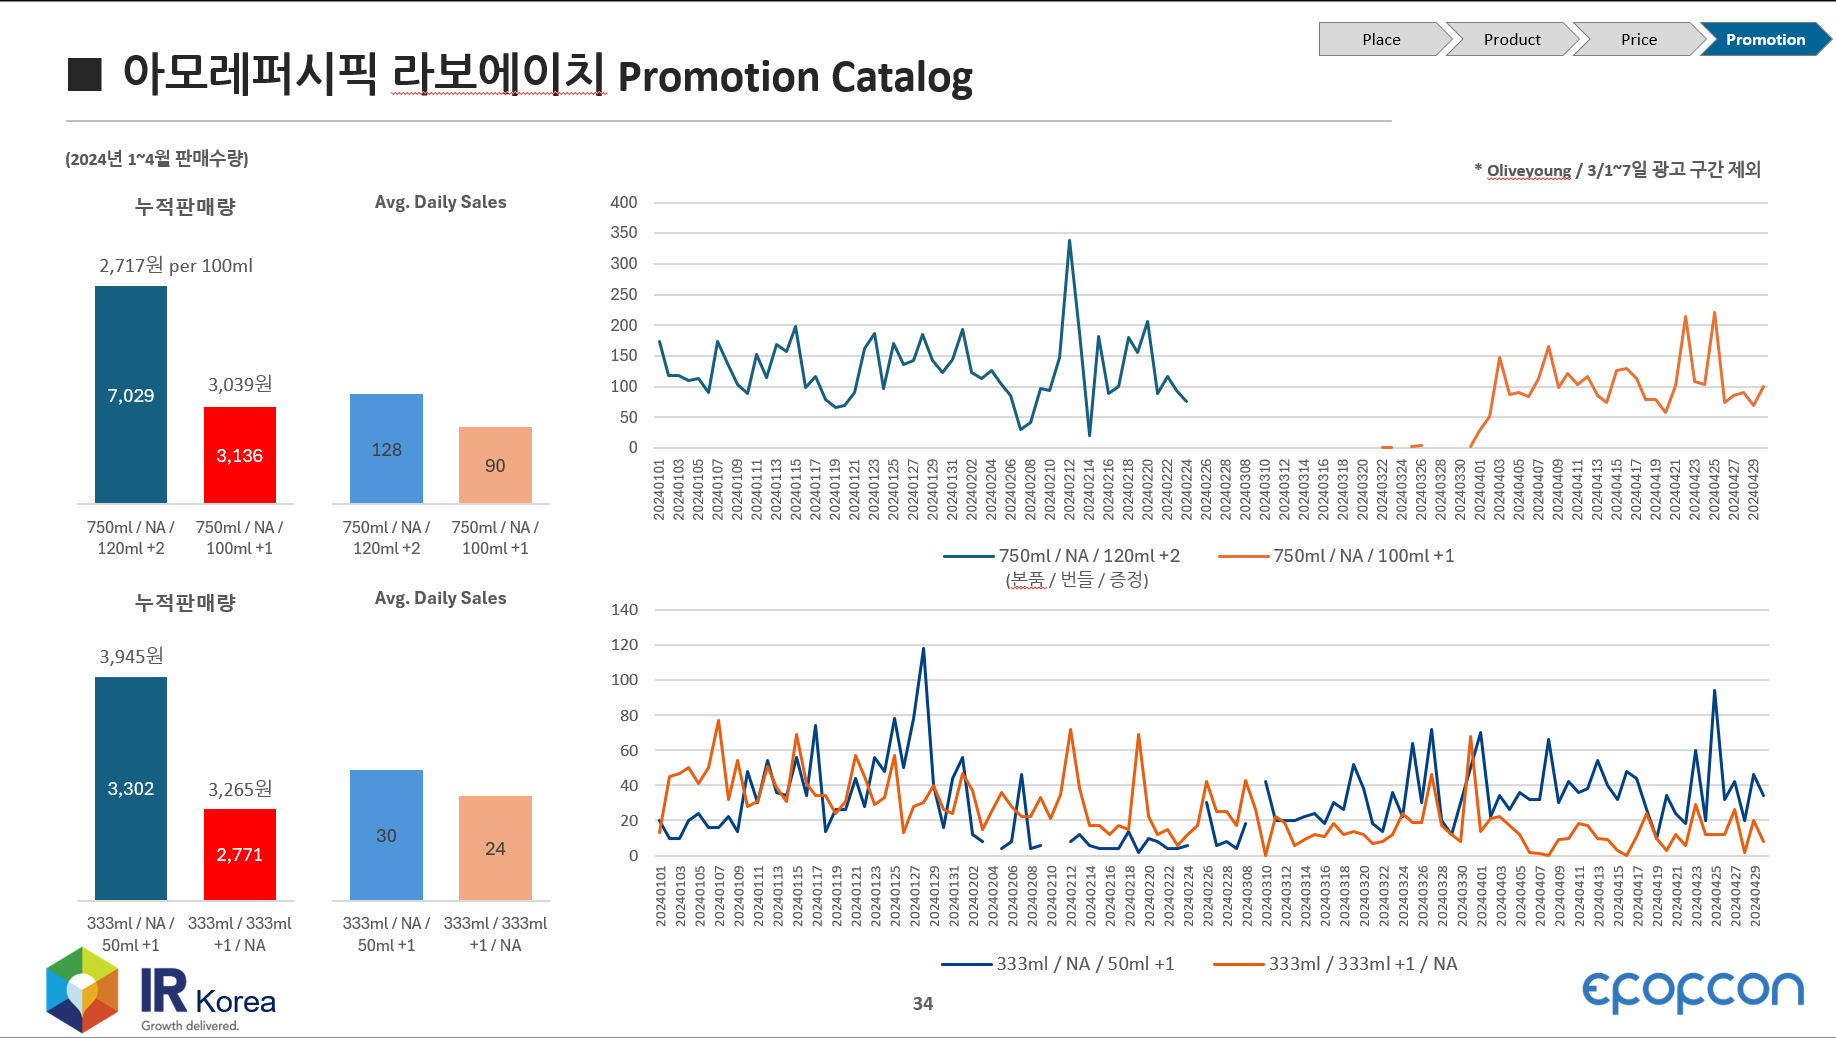Click the Oliveyoung footnote text
The width and height of the screenshot is (1836, 1038).
coord(1617,170)
